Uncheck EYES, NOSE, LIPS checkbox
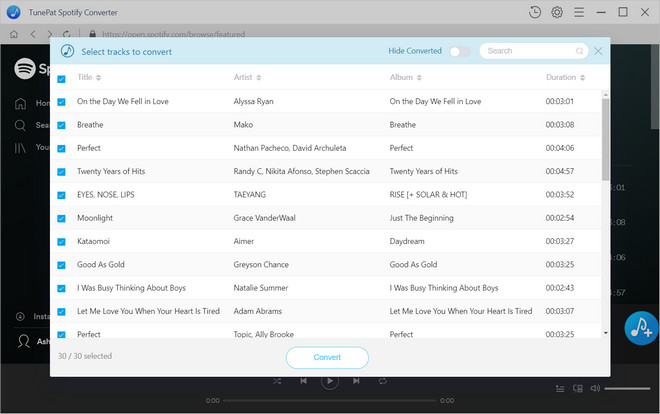The width and height of the screenshot is (660, 414). click(x=61, y=195)
